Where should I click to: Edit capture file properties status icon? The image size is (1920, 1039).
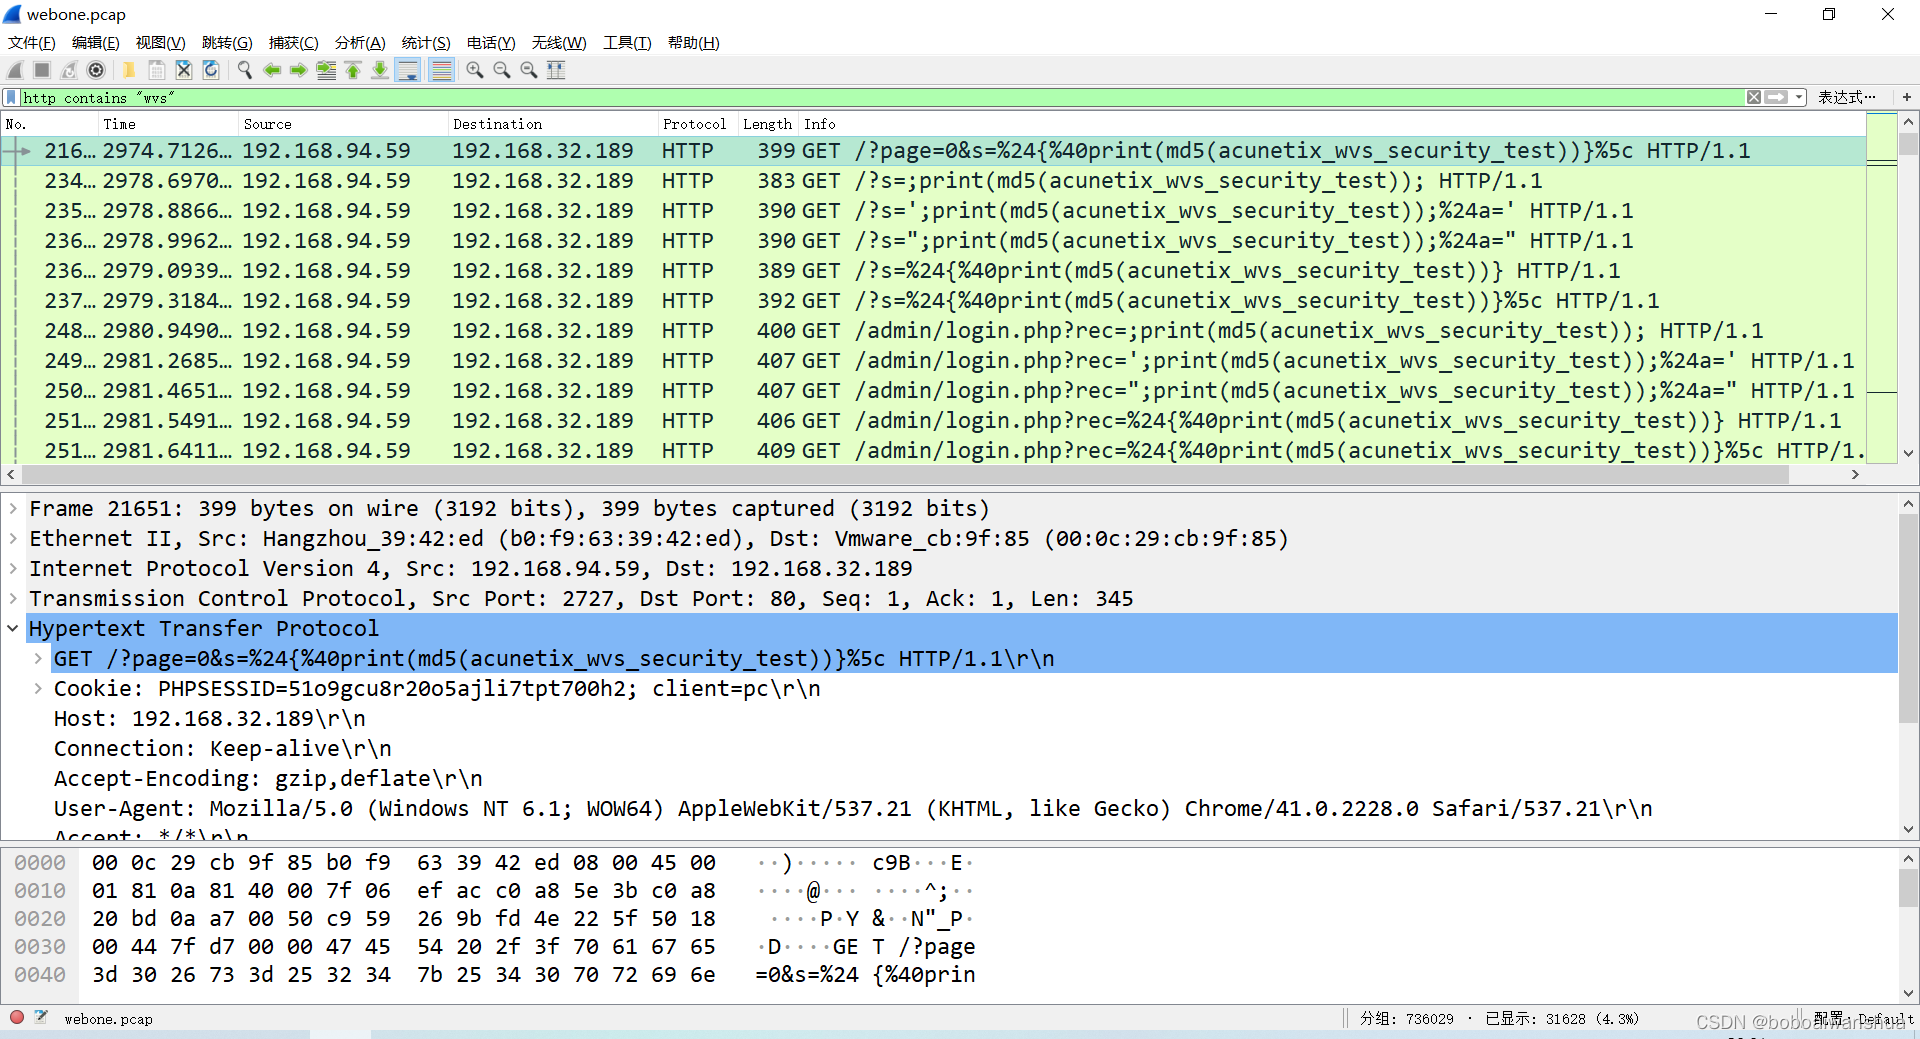(41, 1017)
